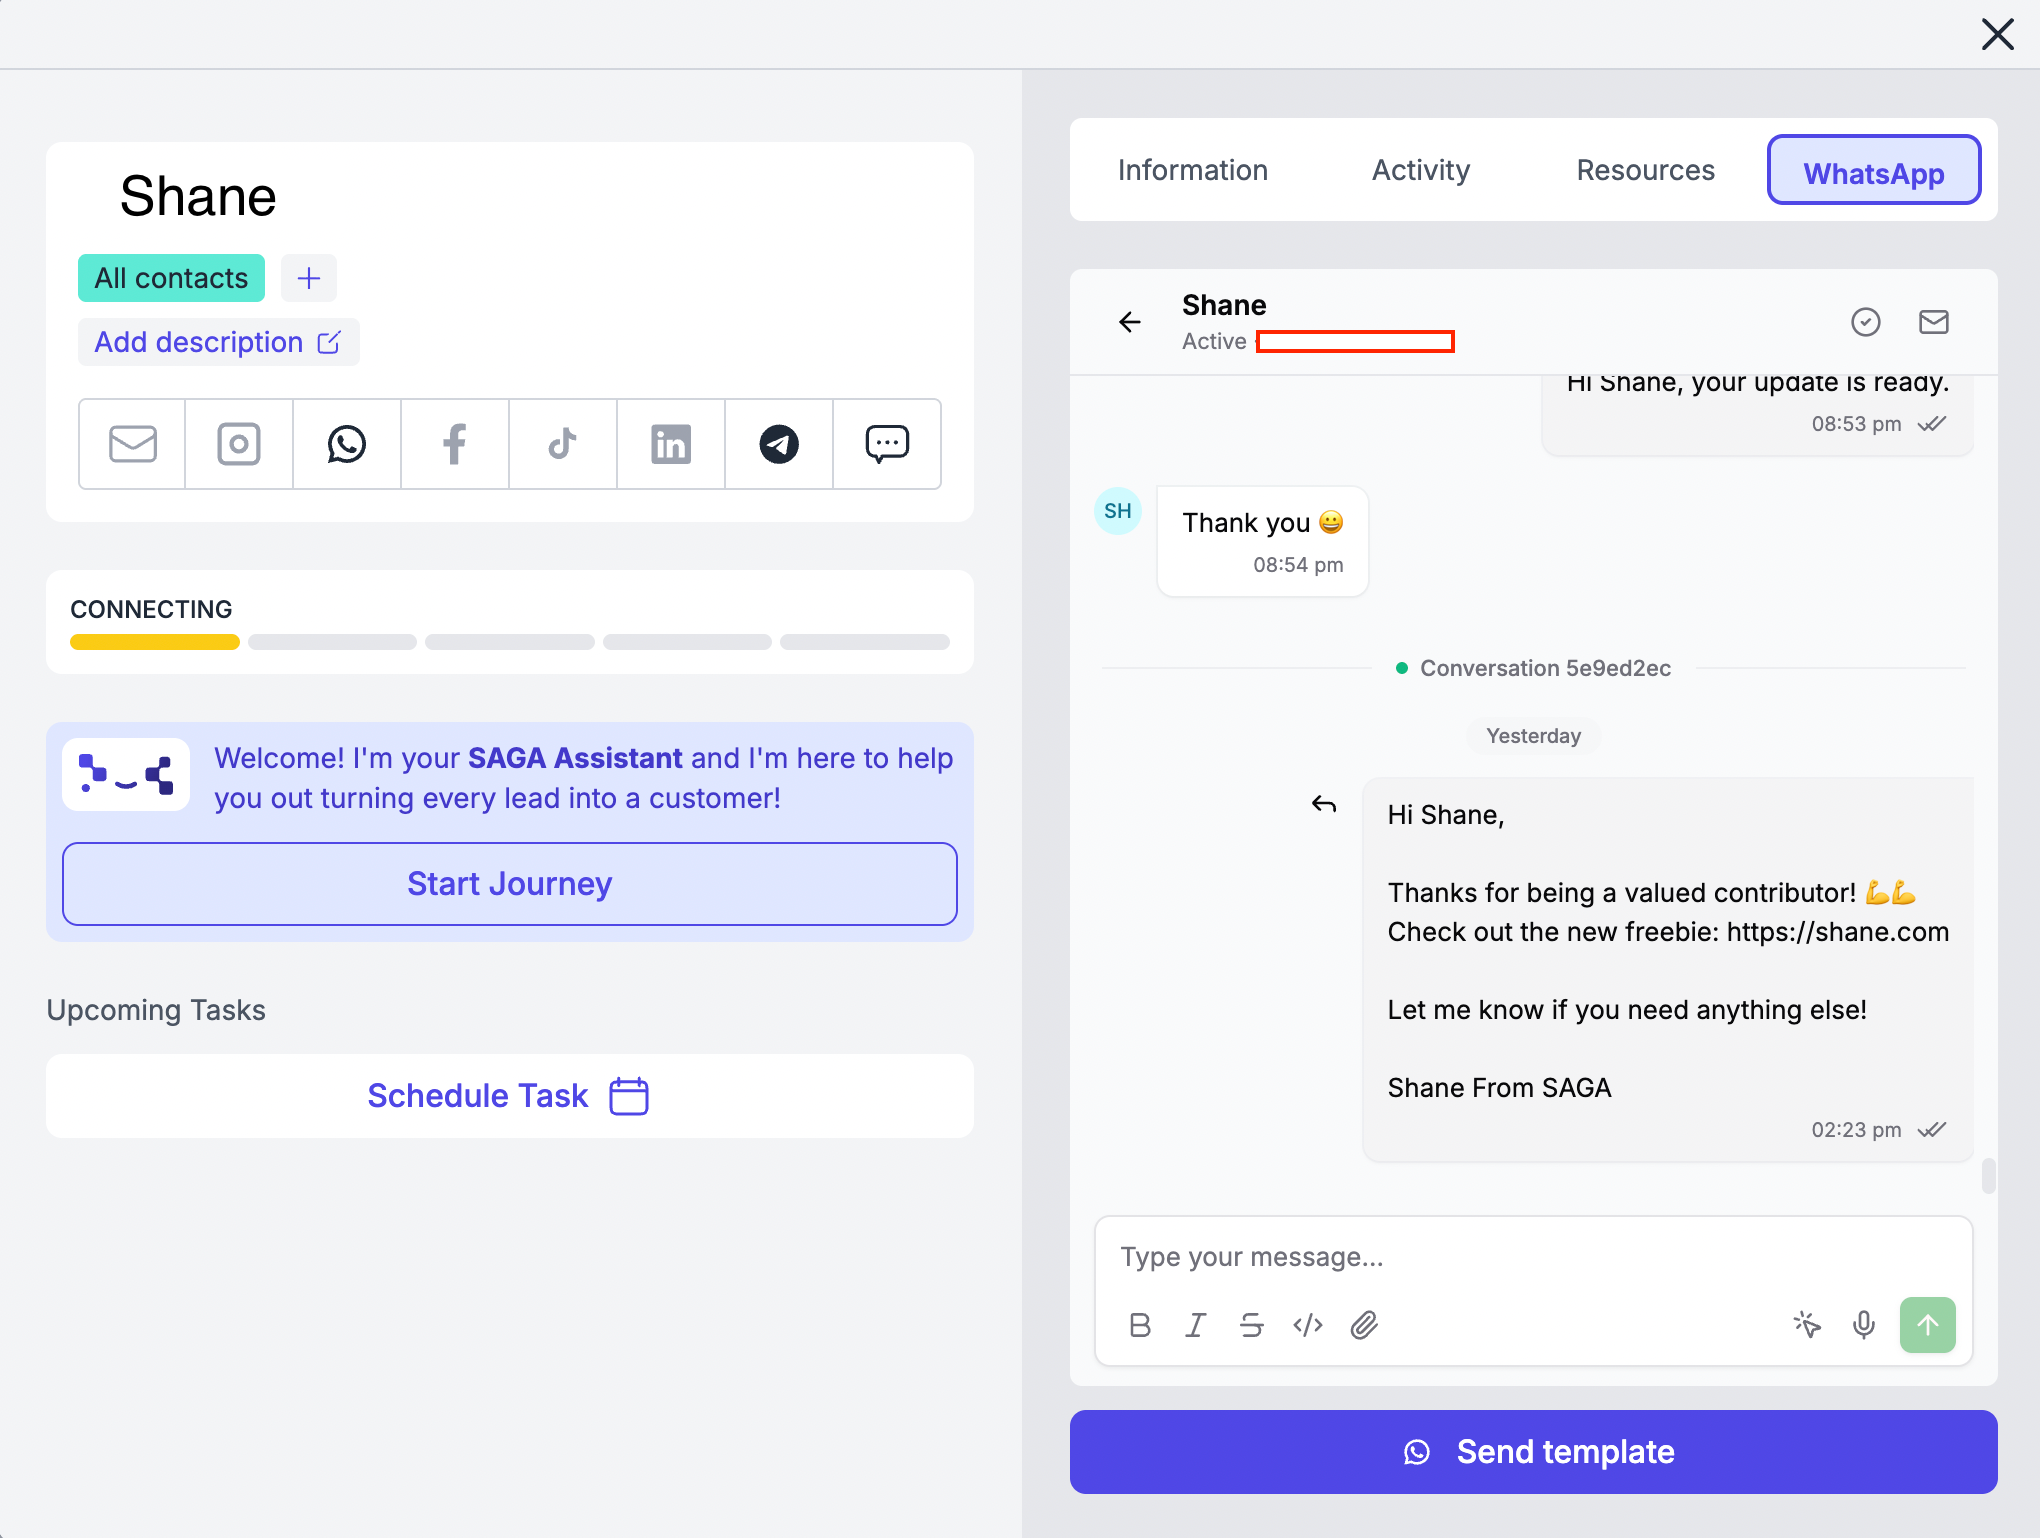Click the Yesterday date divider
This screenshot has width=2040, height=1538.
tap(1534, 736)
